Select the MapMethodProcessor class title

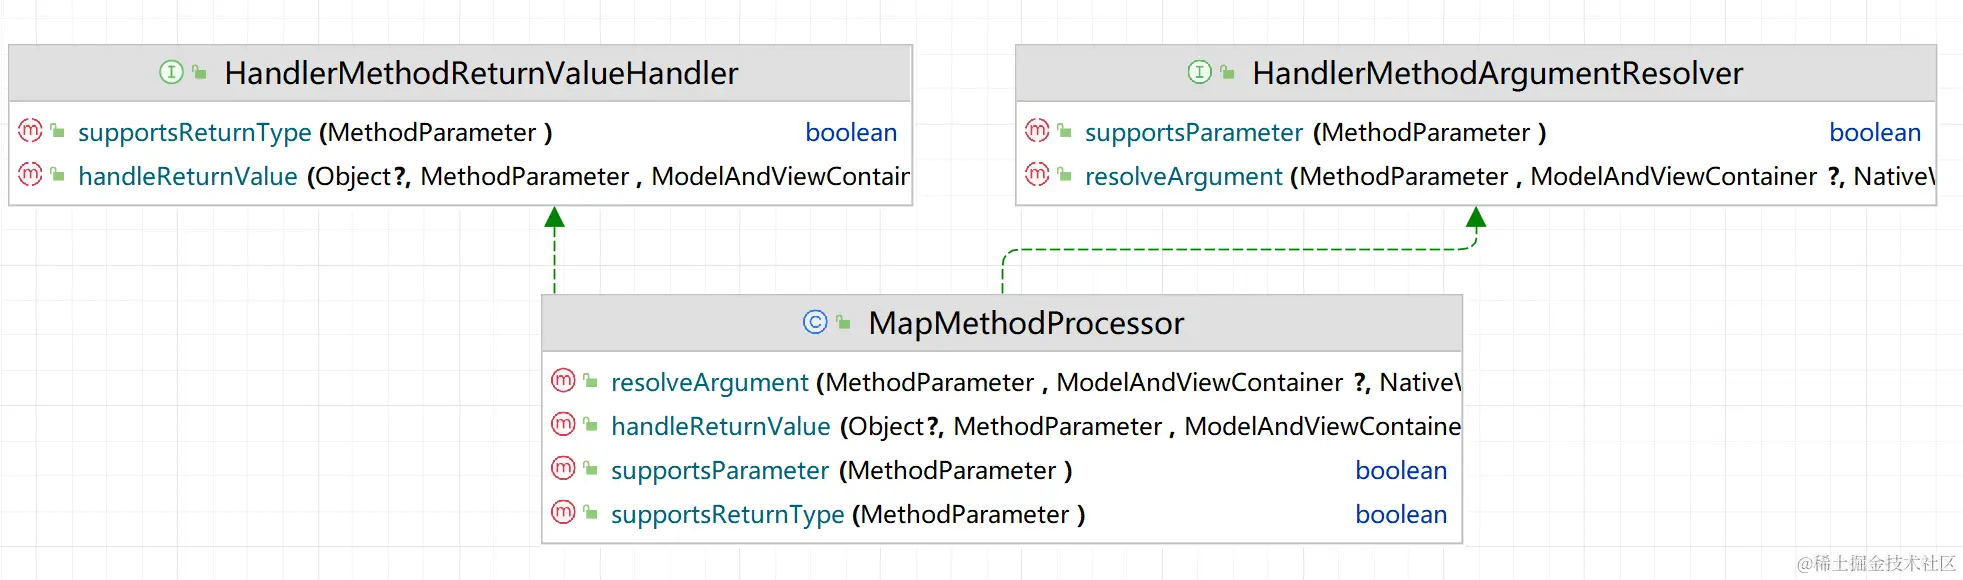[1026, 323]
